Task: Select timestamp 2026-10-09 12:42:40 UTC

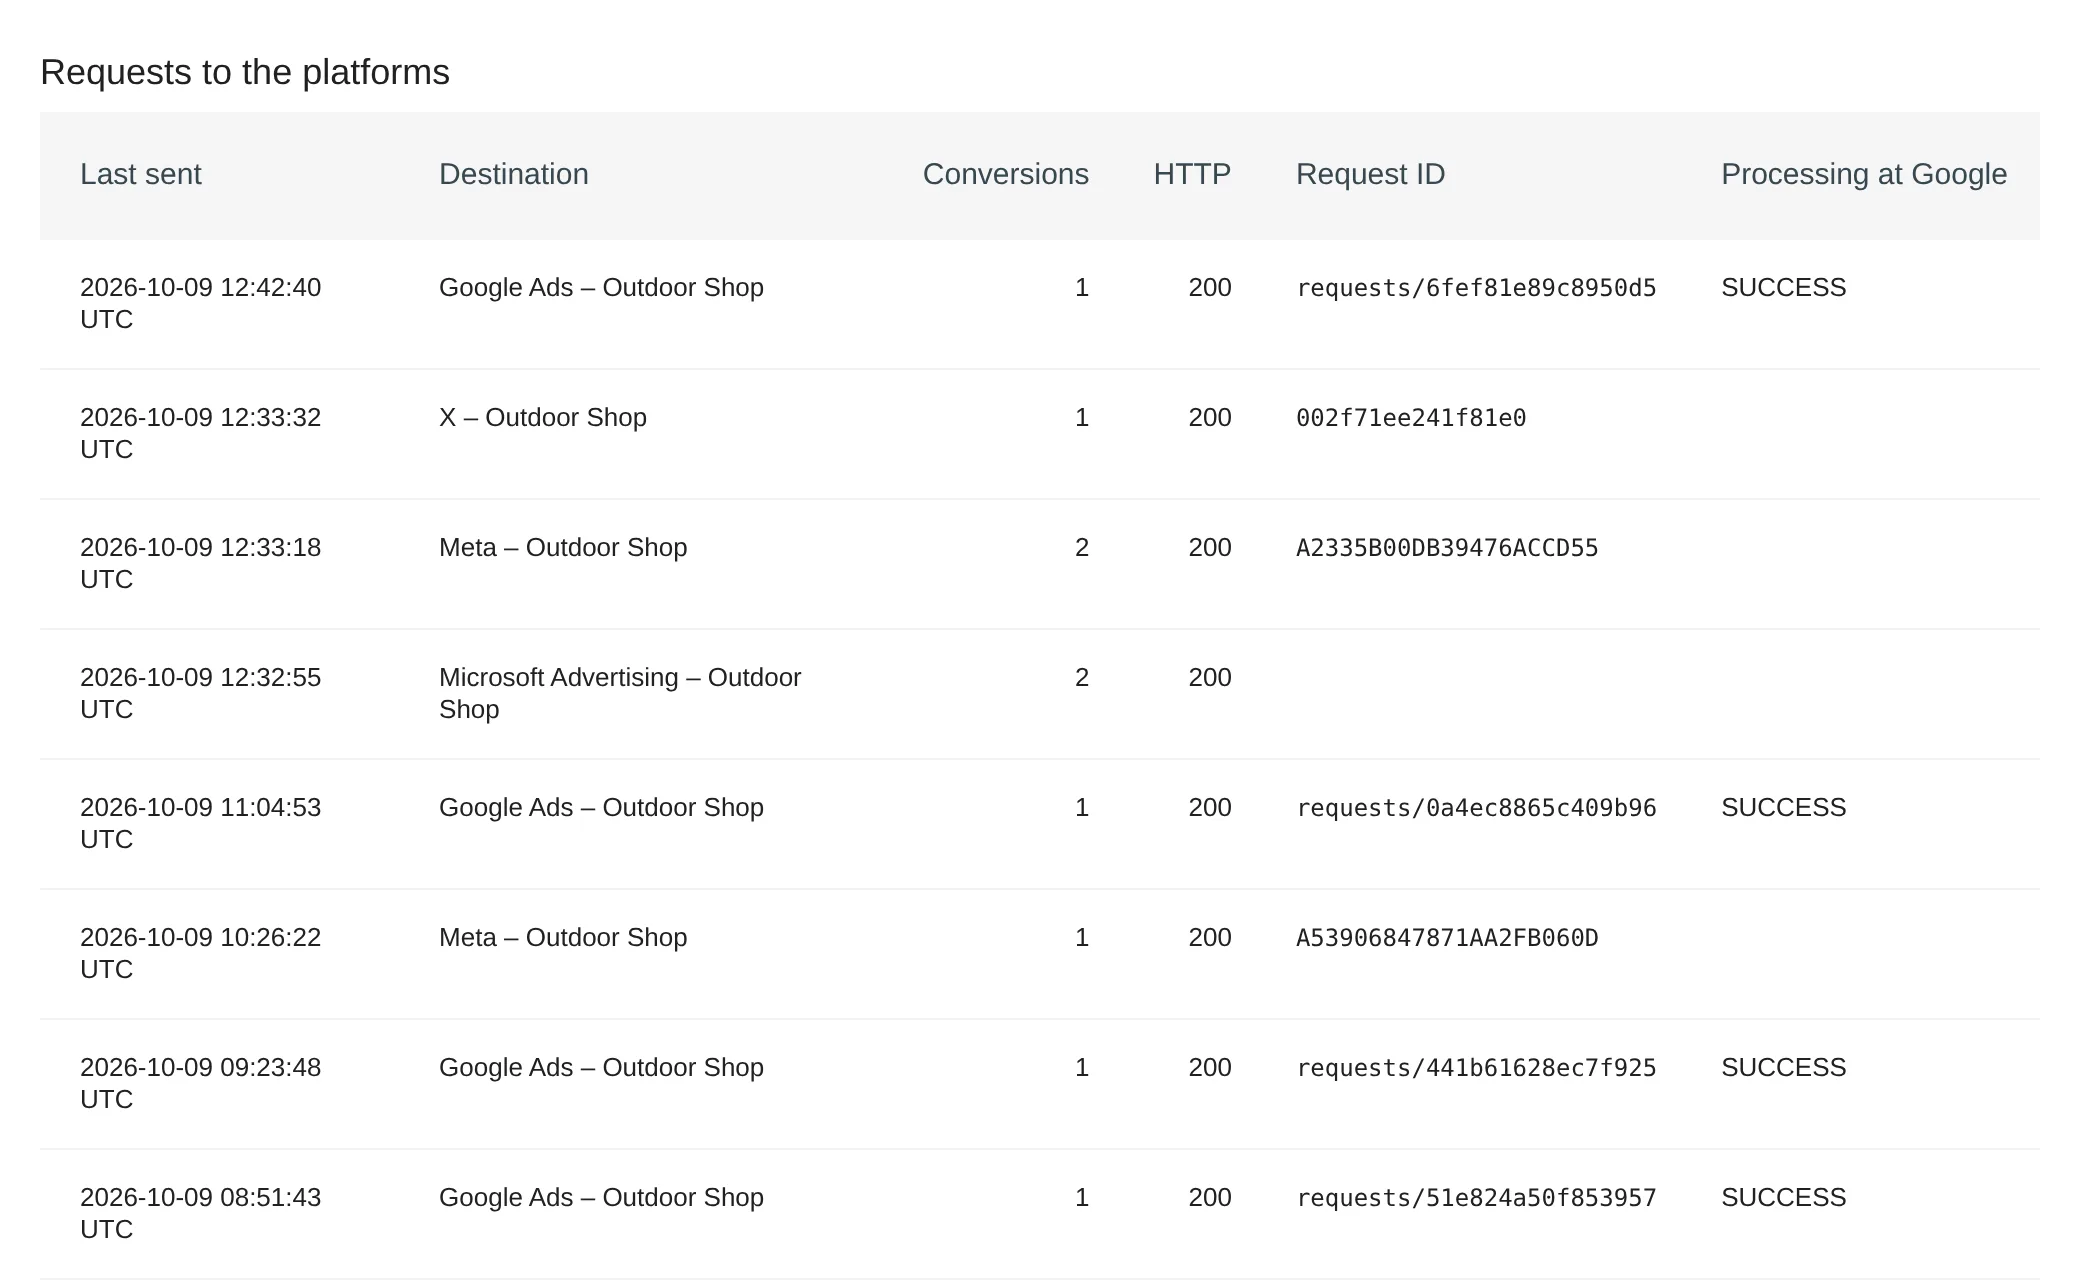Action: click(200, 303)
